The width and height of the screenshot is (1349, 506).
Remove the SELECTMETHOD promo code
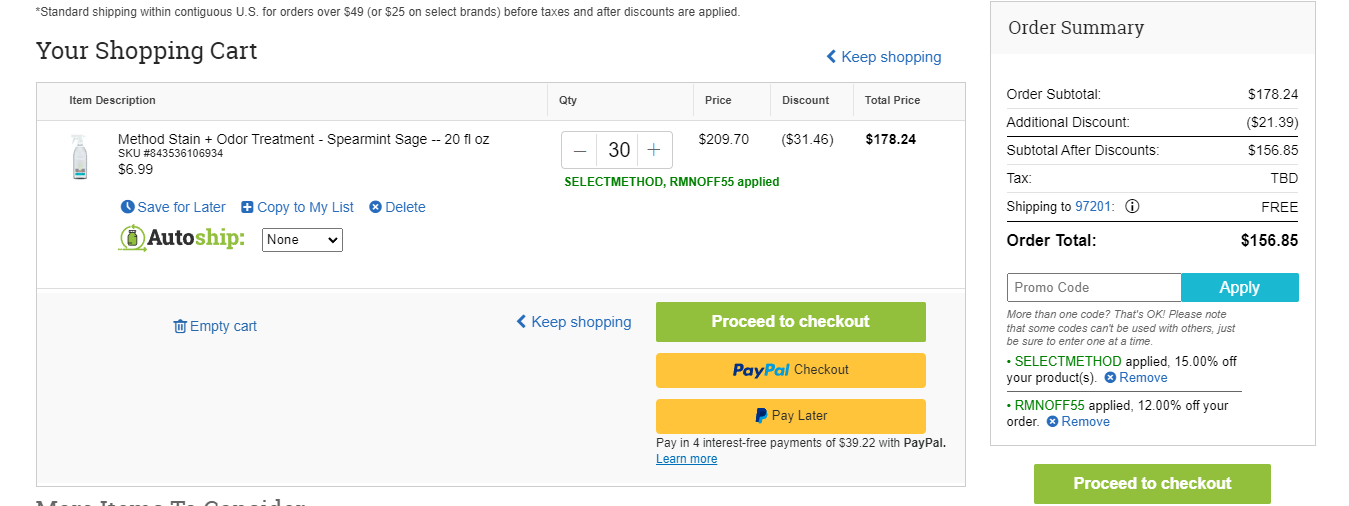click(1136, 378)
